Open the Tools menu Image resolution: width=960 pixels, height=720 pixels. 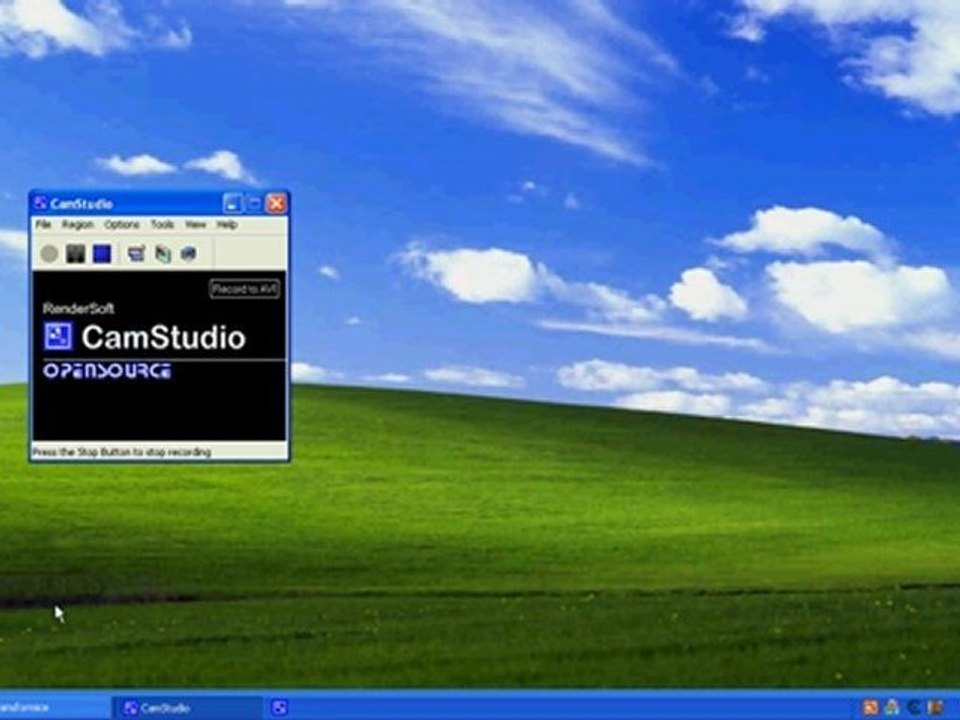tap(162, 225)
